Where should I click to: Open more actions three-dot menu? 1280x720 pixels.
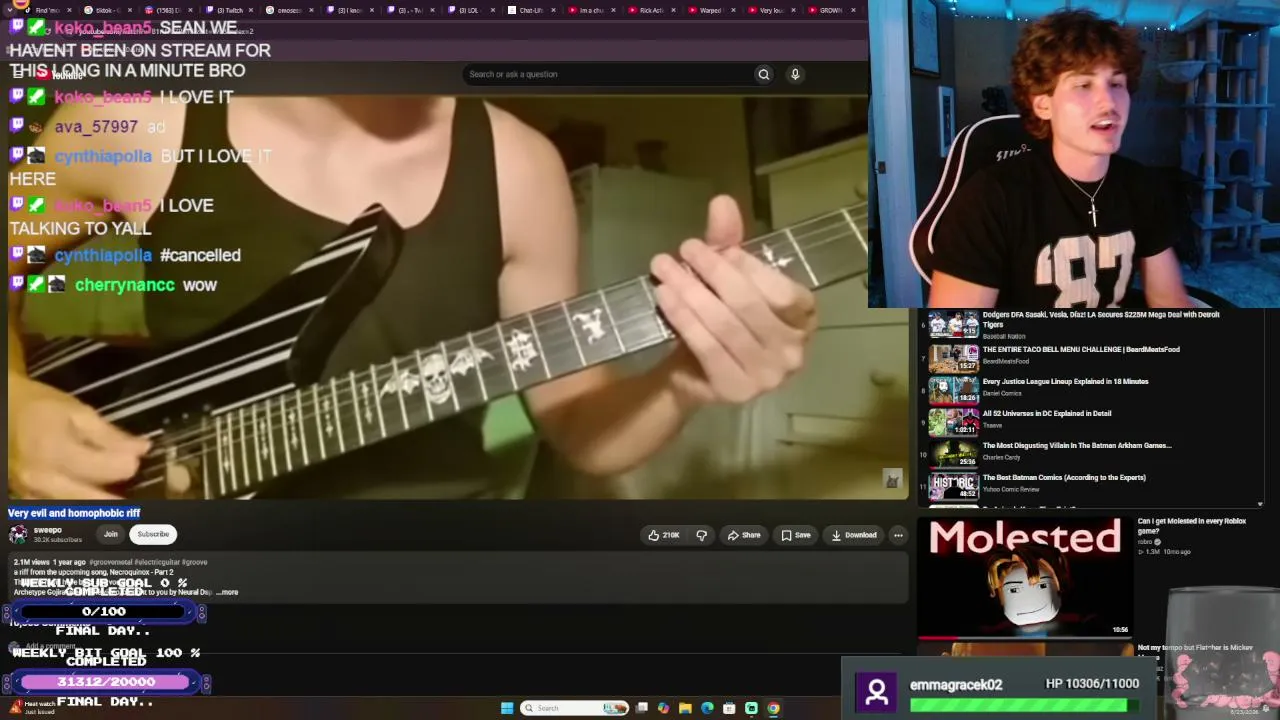[x=898, y=535]
